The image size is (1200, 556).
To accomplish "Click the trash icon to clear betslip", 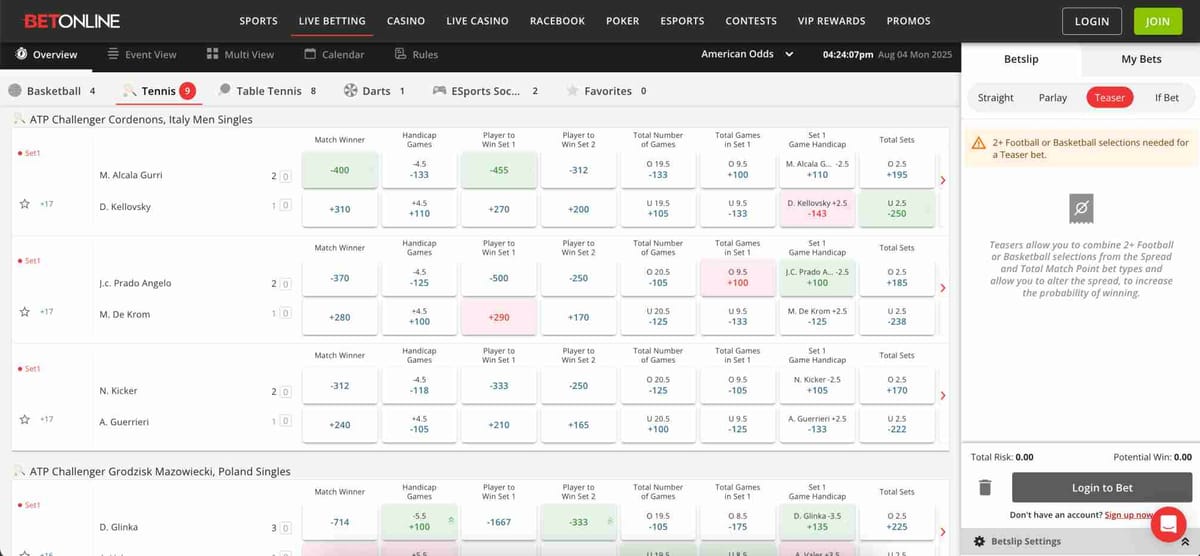I will [x=985, y=488].
